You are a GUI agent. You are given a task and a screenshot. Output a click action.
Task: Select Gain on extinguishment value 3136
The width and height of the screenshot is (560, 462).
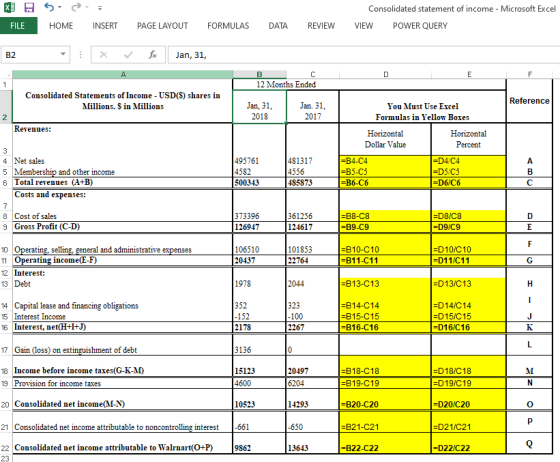(260, 345)
